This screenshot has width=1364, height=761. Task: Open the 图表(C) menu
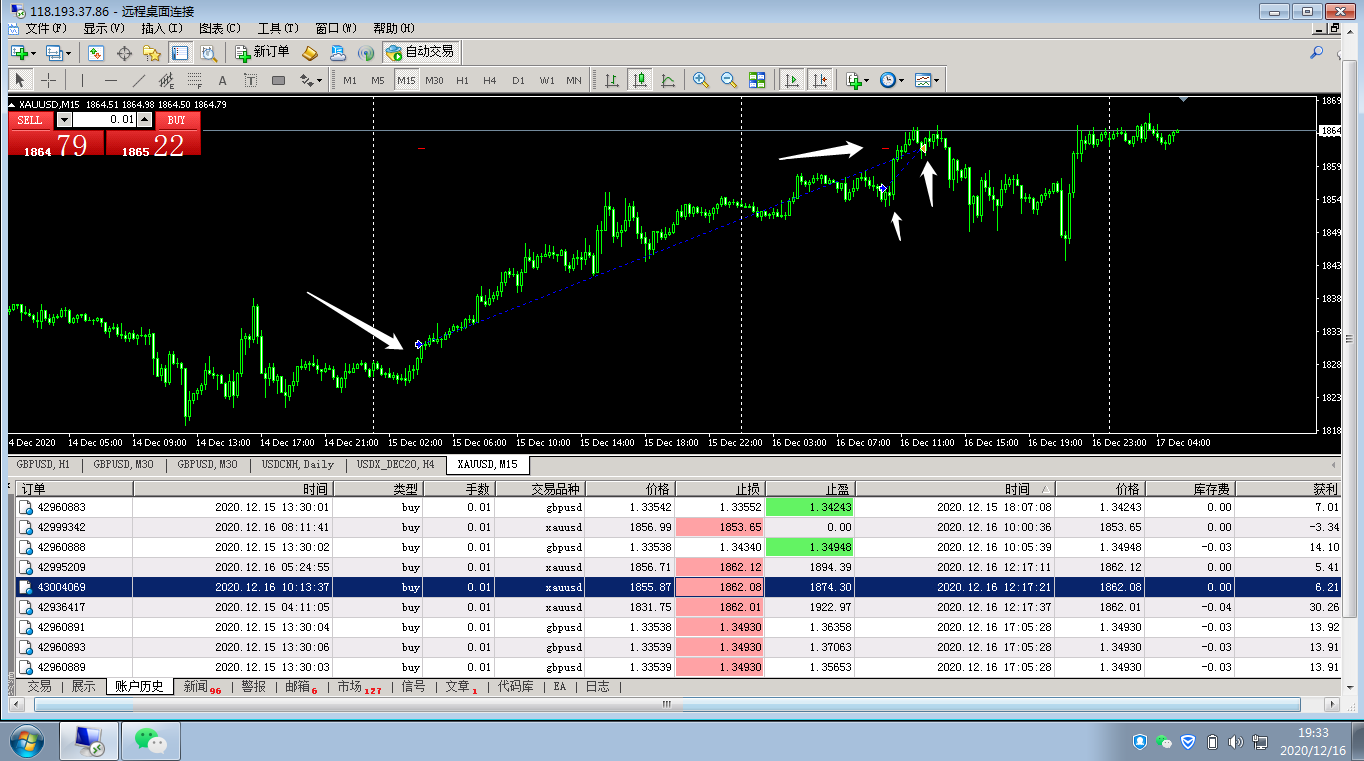point(220,28)
